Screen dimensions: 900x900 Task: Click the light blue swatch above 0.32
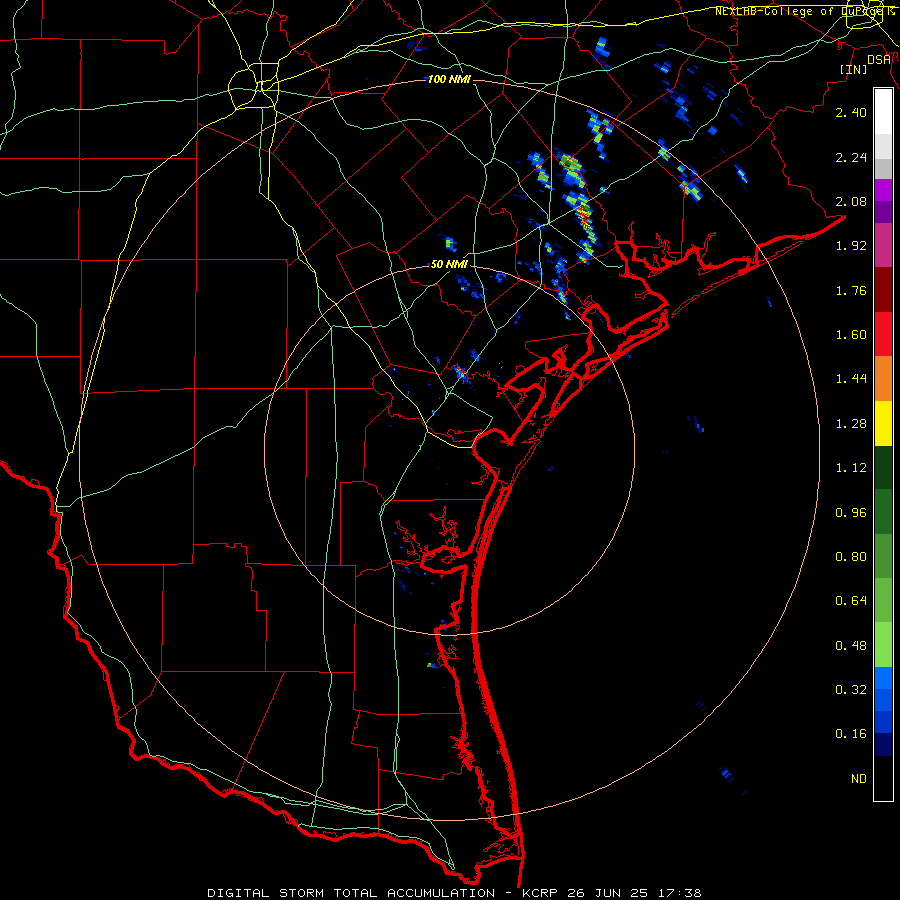pos(883,678)
